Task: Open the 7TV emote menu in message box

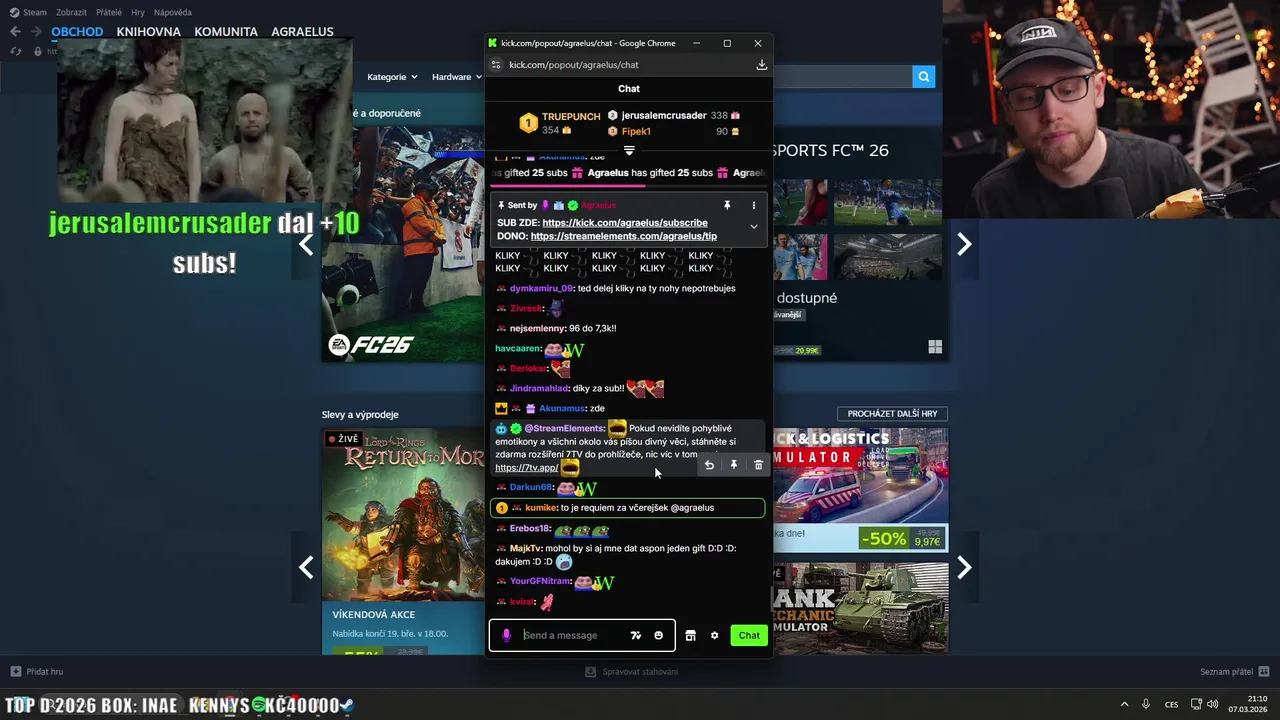Action: 635,635
